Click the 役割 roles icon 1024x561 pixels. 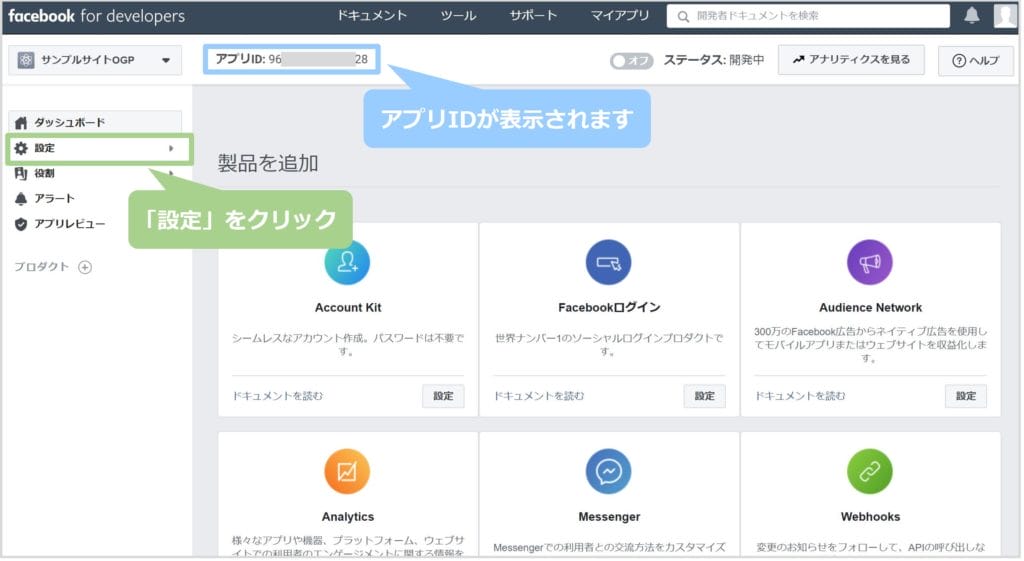click(x=21, y=174)
